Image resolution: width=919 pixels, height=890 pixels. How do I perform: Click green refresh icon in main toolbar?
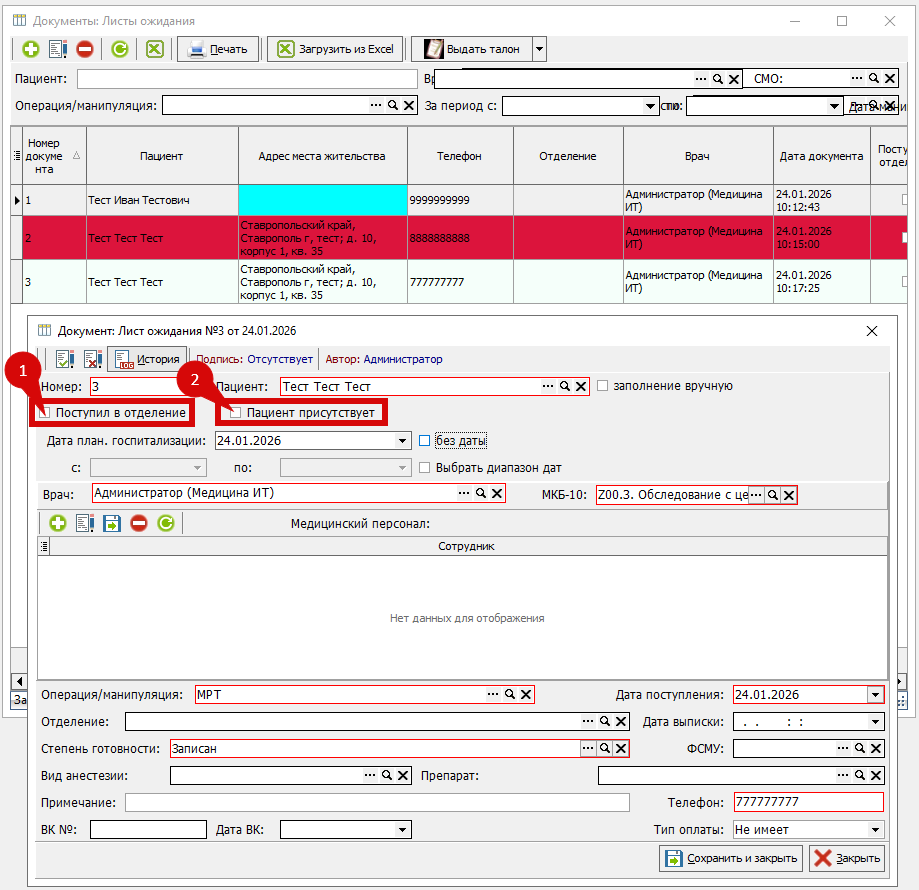pos(120,49)
